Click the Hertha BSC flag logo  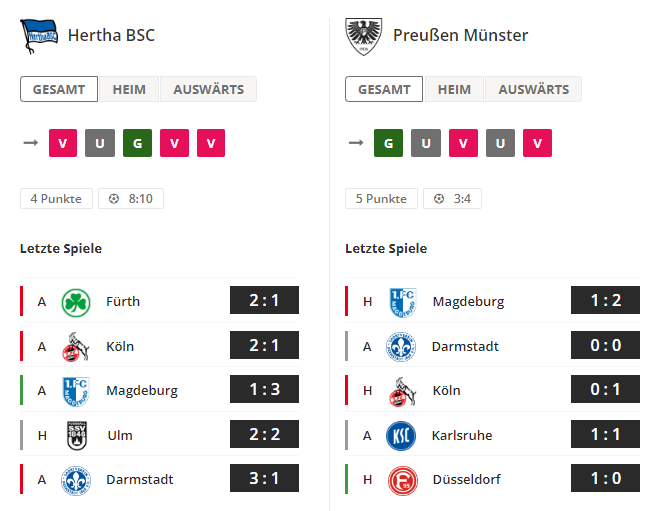pos(39,36)
